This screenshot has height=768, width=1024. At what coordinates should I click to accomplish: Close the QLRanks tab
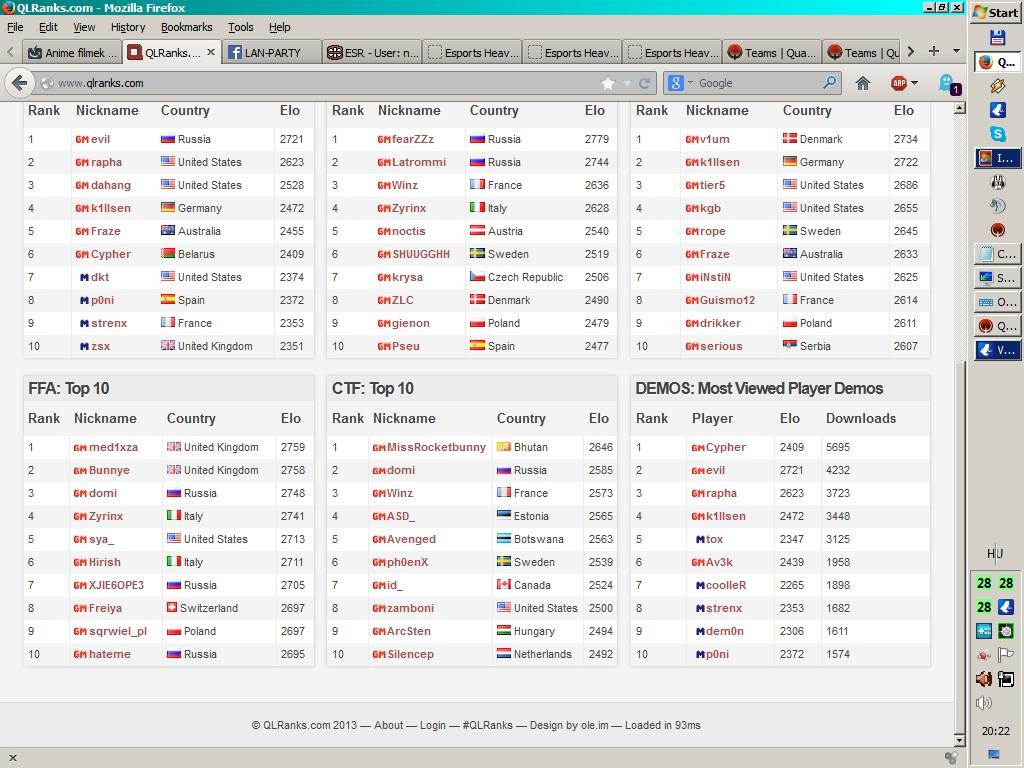click(x=210, y=52)
